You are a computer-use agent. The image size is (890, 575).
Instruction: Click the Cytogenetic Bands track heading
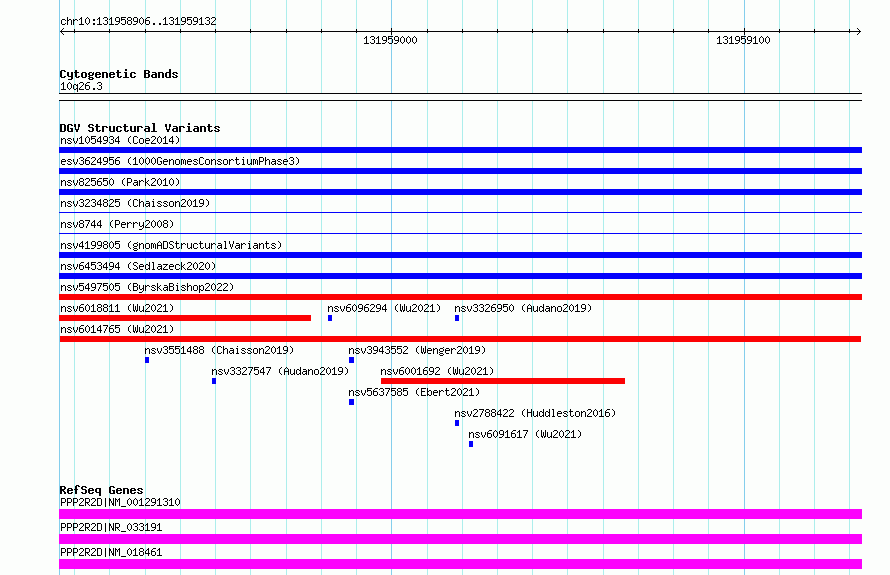tap(119, 74)
